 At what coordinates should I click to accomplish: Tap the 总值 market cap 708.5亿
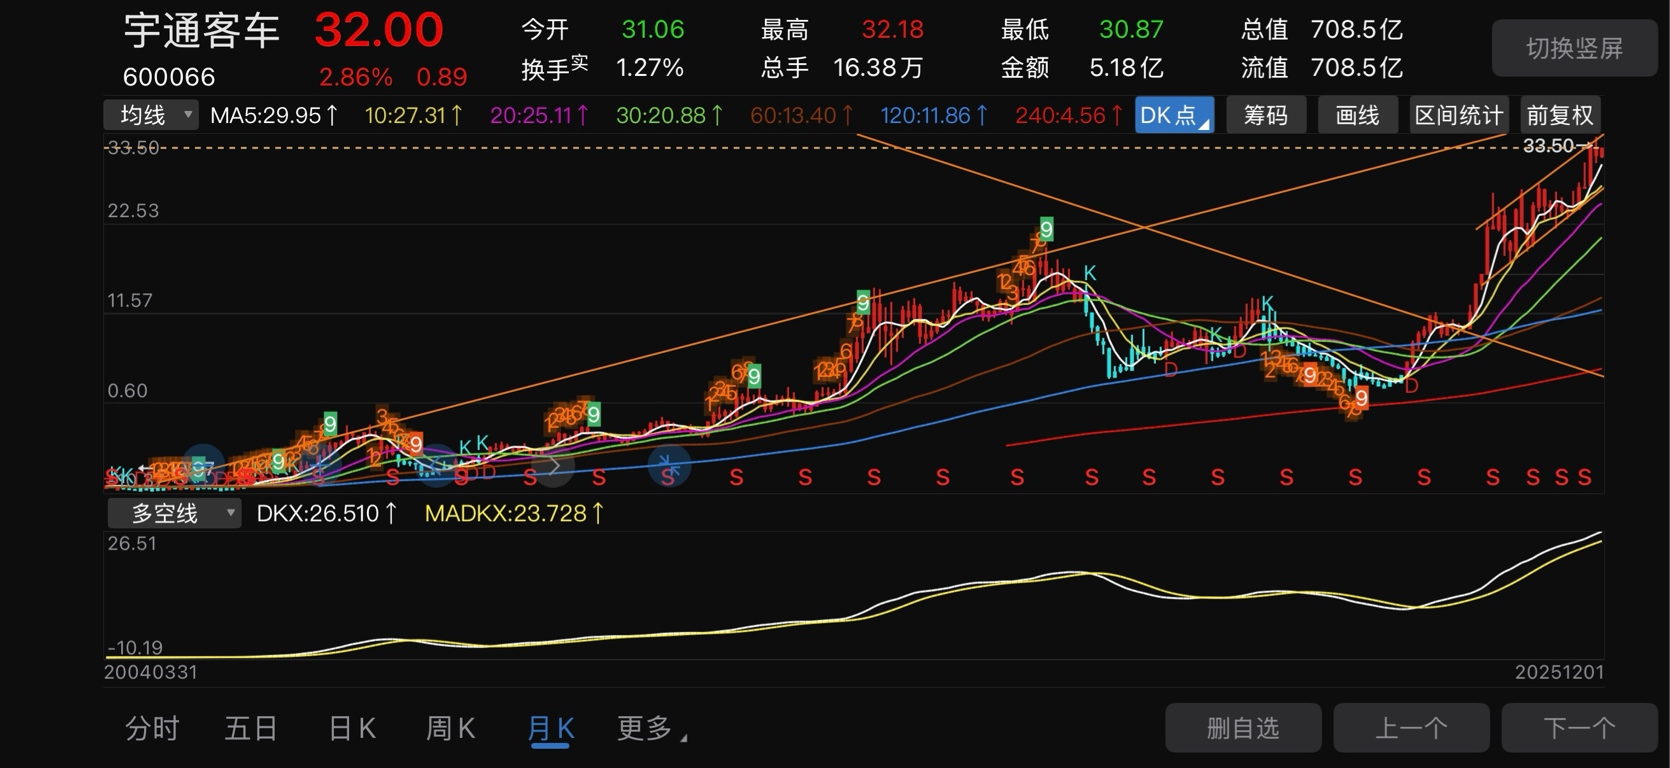coord(1357,29)
